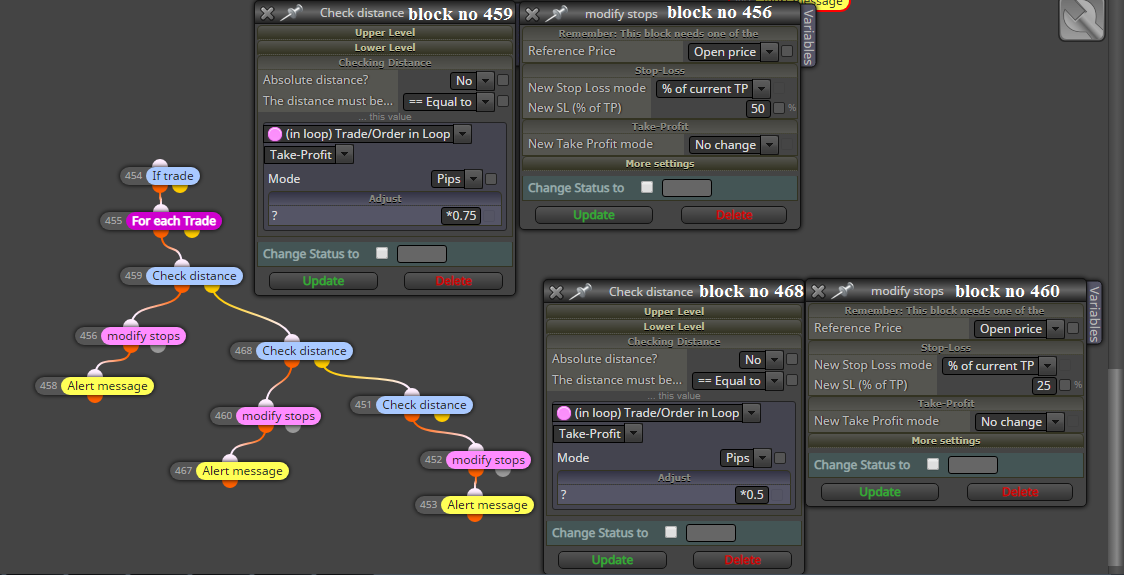Click pin icon on block 456 panel
This screenshot has width=1124, height=575.
556,12
